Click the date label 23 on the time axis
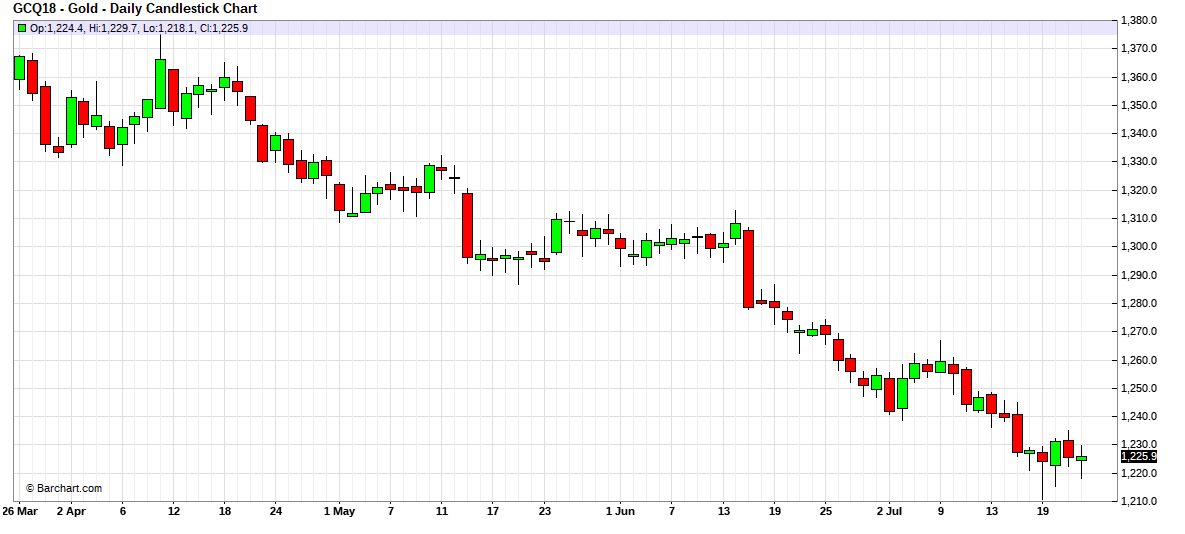Screen dimensions: 1185x534 [x=544, y=511]
